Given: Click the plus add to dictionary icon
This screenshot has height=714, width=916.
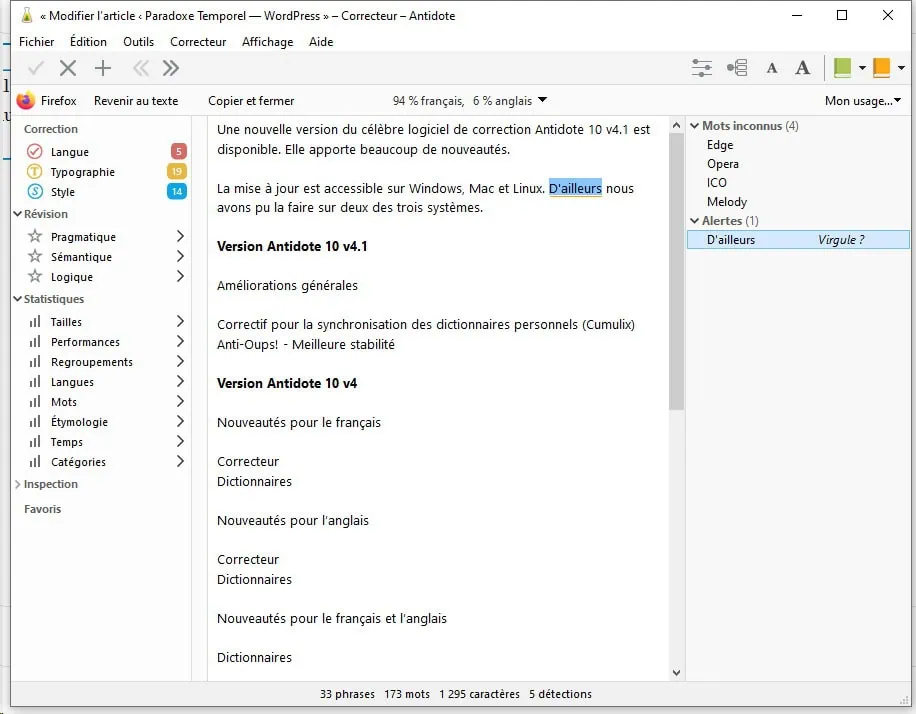Looking at the screenshot, I should (102, 68).
